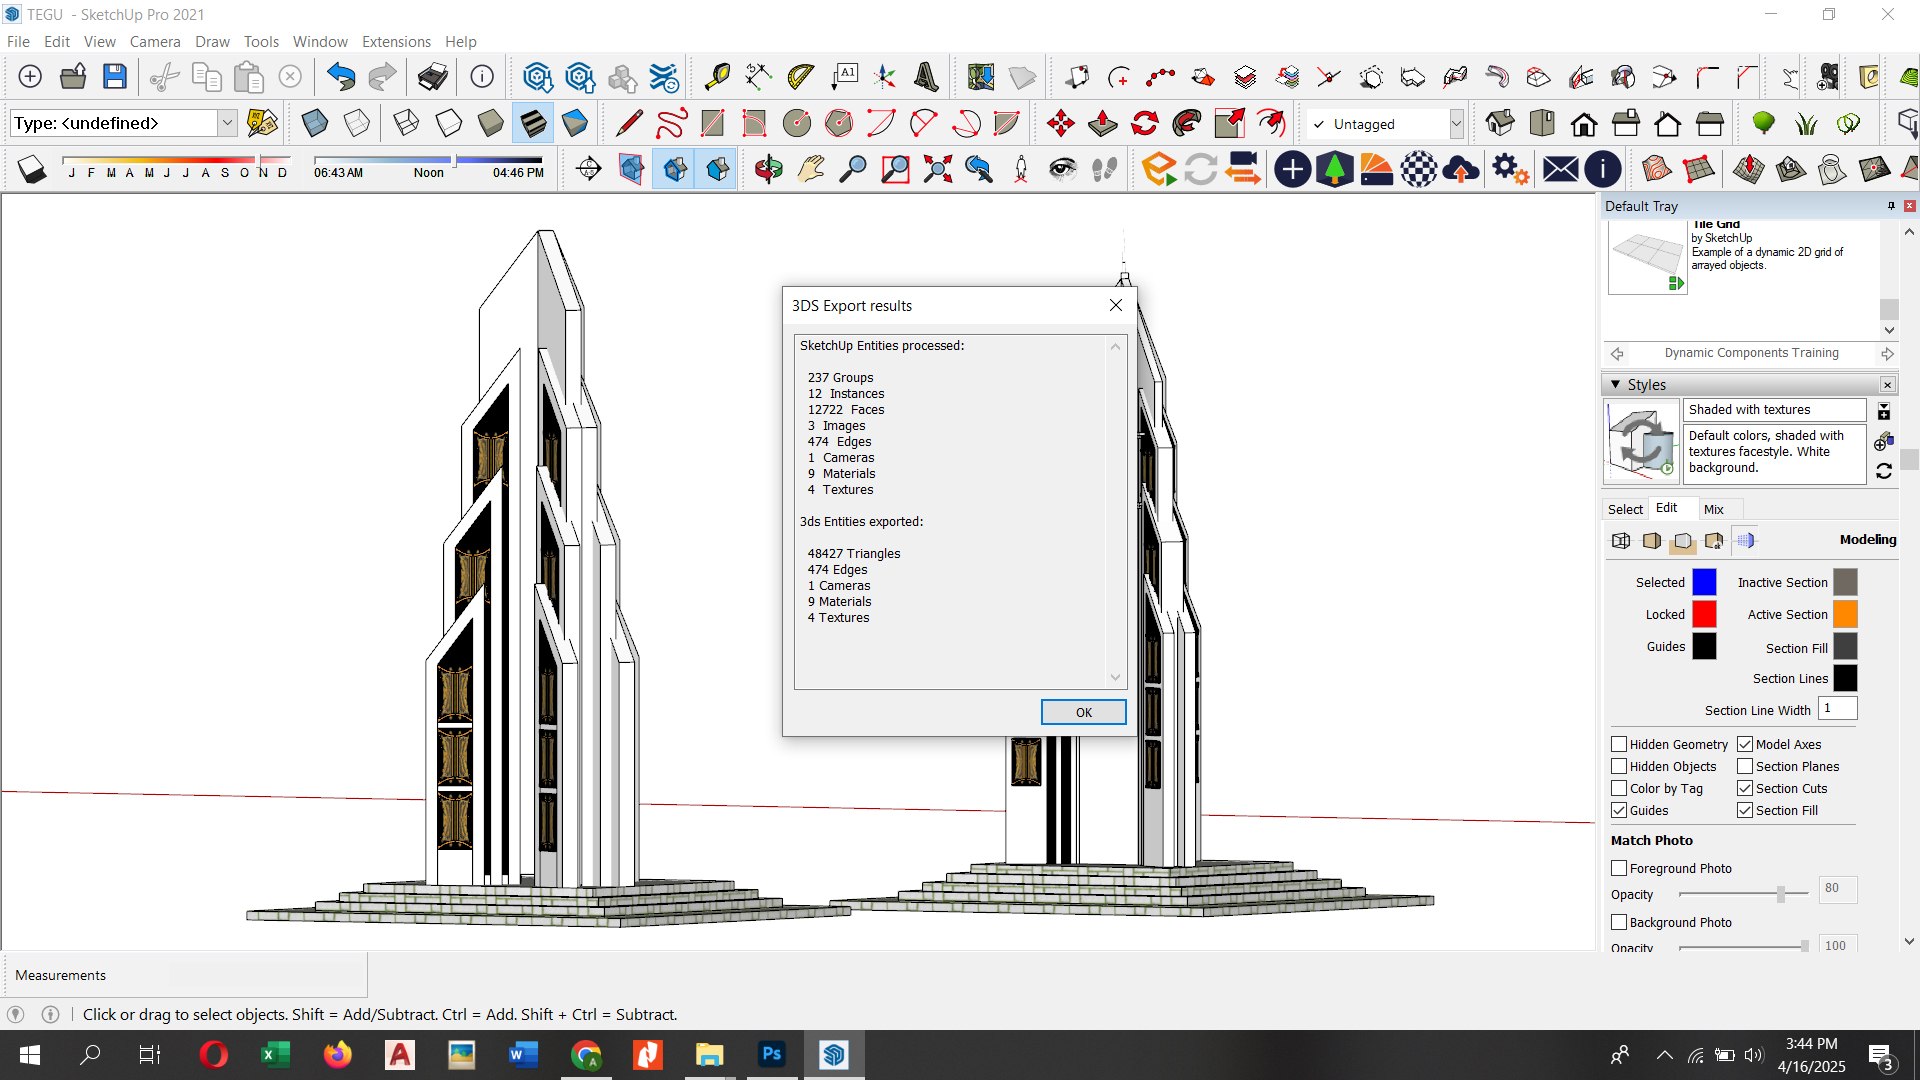Select the Line pencil tool
The width and height of the screenshot is (1920, 1080).
pyautogui.click(x=629, y=124)
